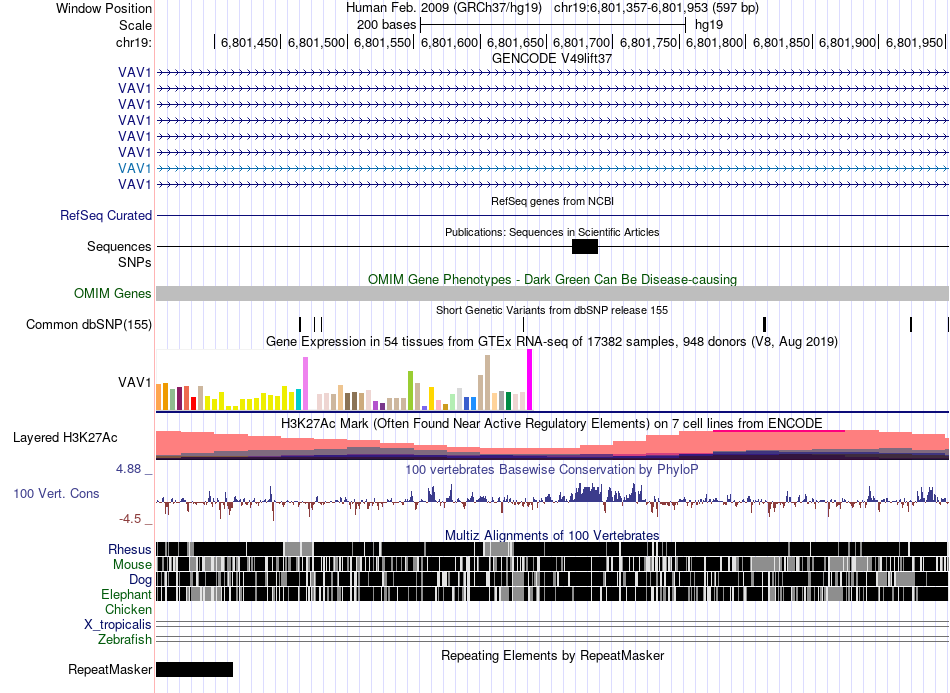Click the Rhesus alignment label
This screenshot has height=693, width=950.
point(130,549)
